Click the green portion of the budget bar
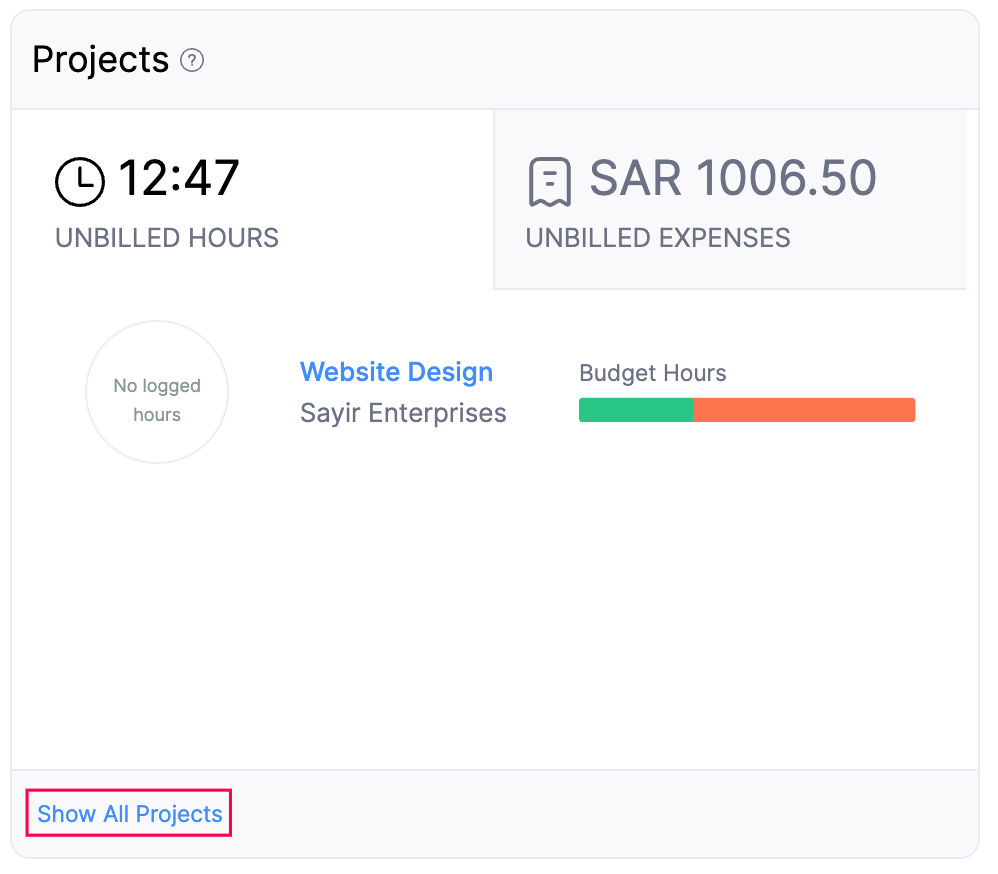 pyautogui.click(x=635, y=410)
